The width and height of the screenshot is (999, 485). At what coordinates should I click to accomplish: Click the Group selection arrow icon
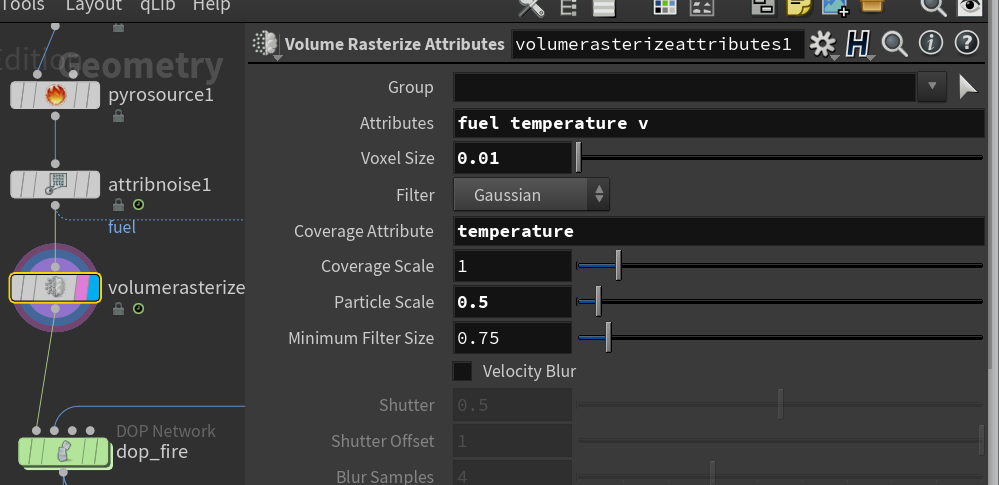tap(968, 87)
